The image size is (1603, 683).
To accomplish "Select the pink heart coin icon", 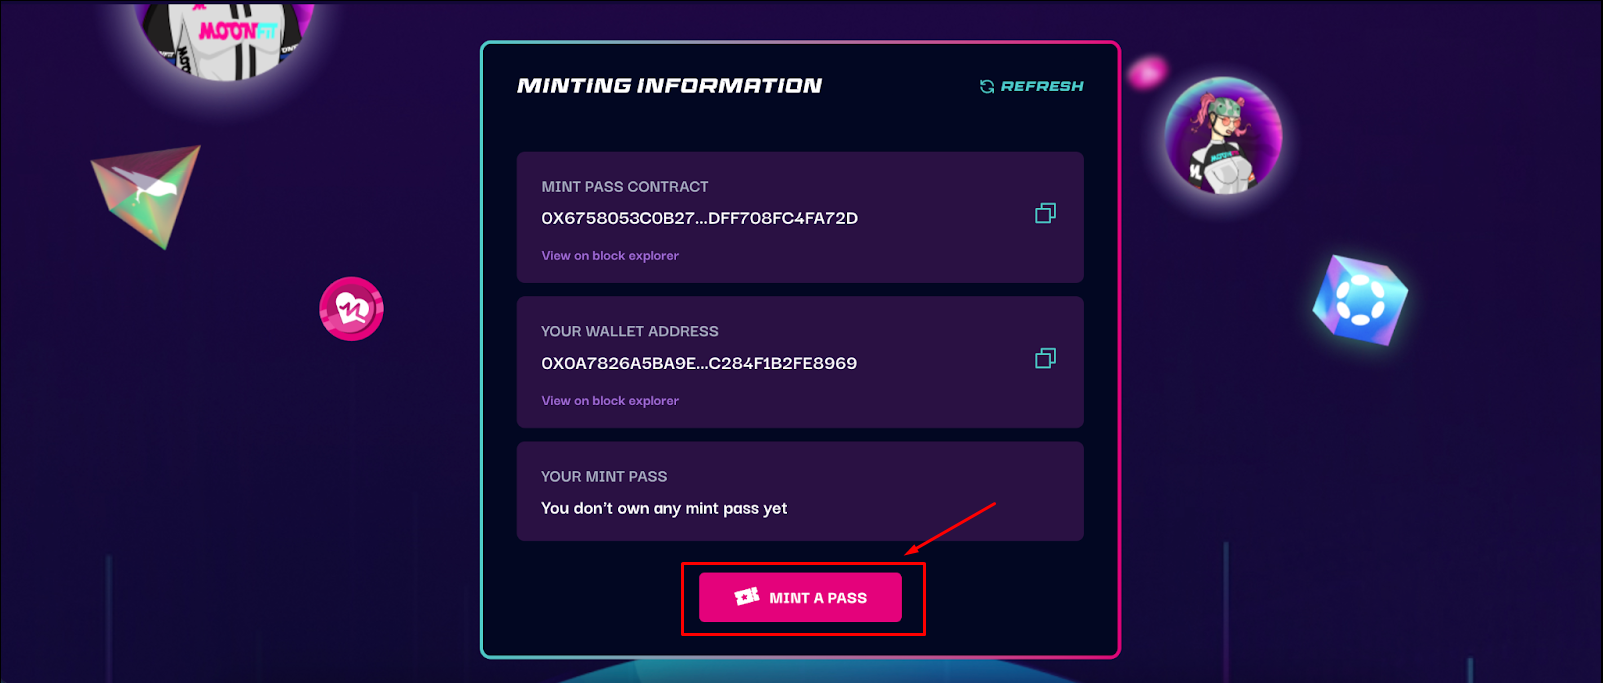I will coord(351,309).
